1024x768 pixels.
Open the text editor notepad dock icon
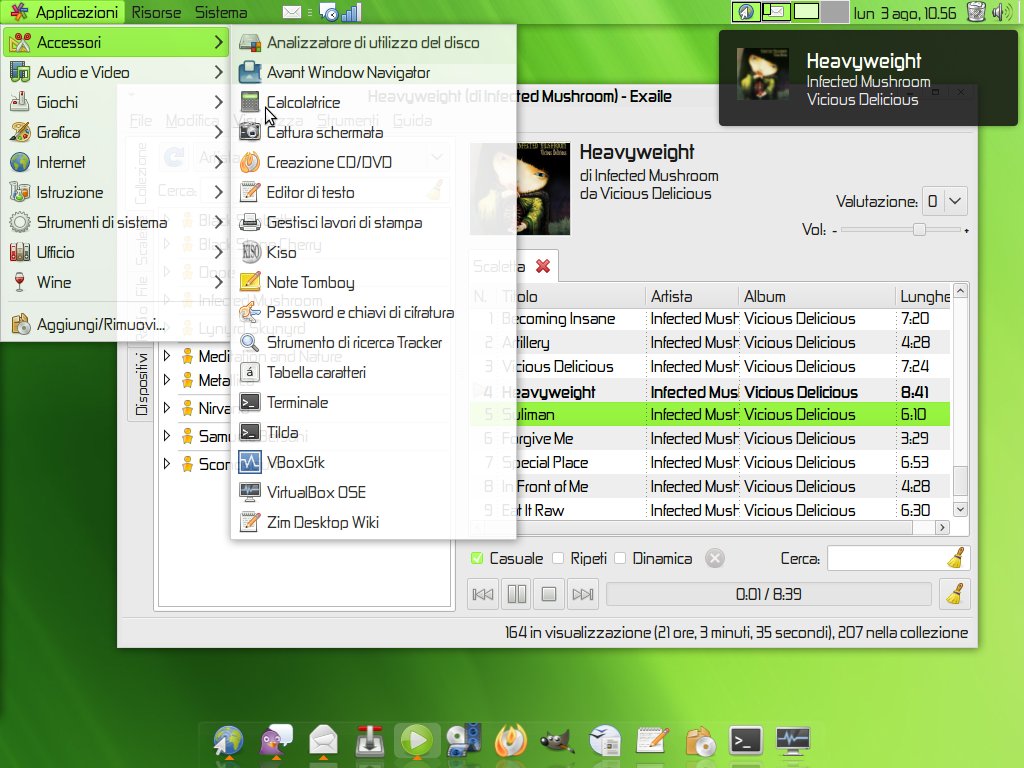(x=652, y=741)
